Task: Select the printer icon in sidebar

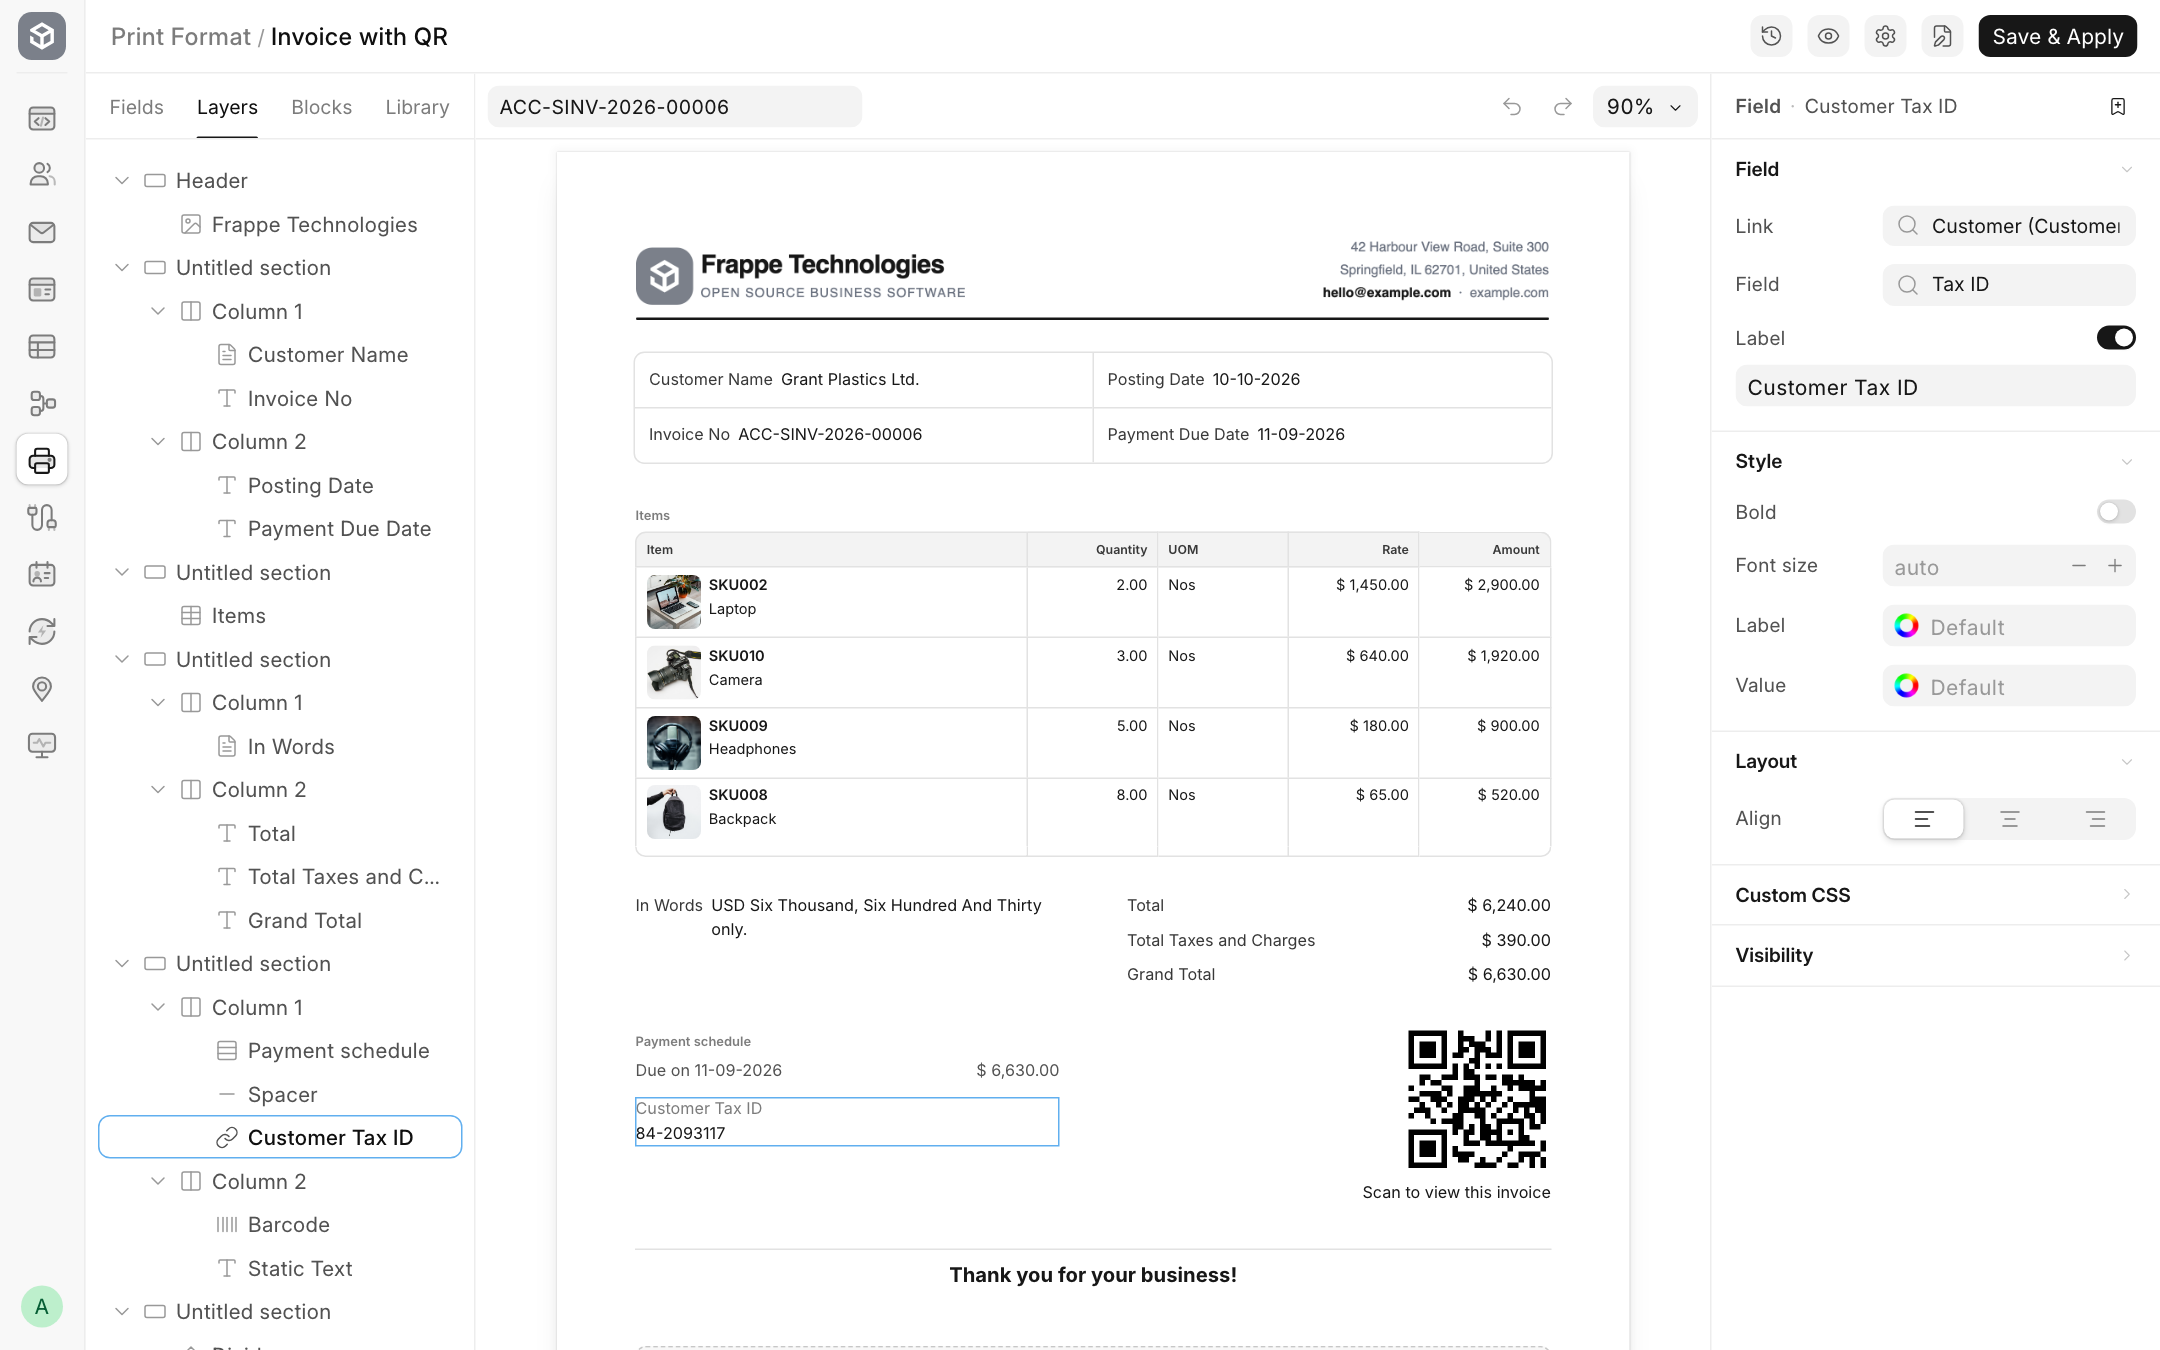Action: tap(42, 460)
